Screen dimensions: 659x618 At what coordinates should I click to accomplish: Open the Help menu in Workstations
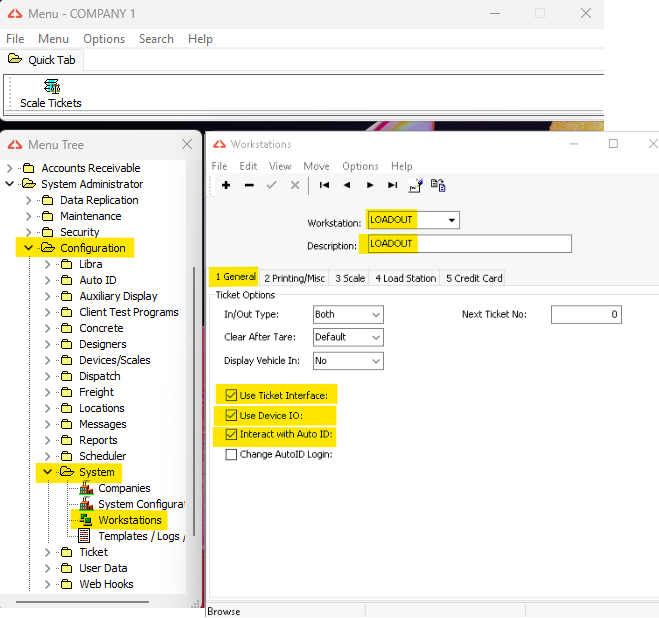(401, 166)
